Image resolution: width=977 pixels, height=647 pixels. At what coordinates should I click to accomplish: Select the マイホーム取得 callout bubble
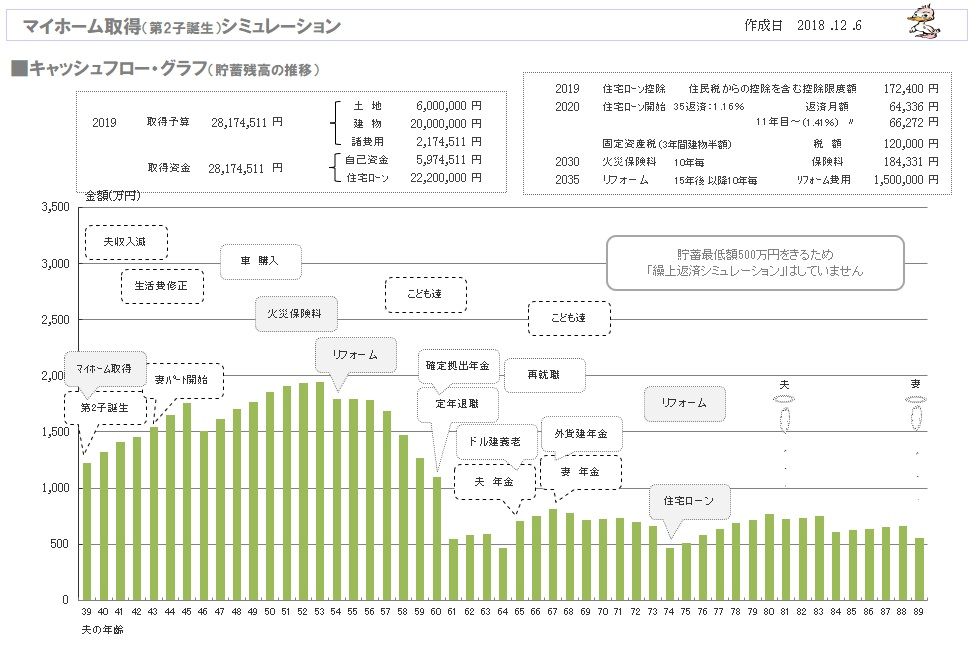point(106,369)
